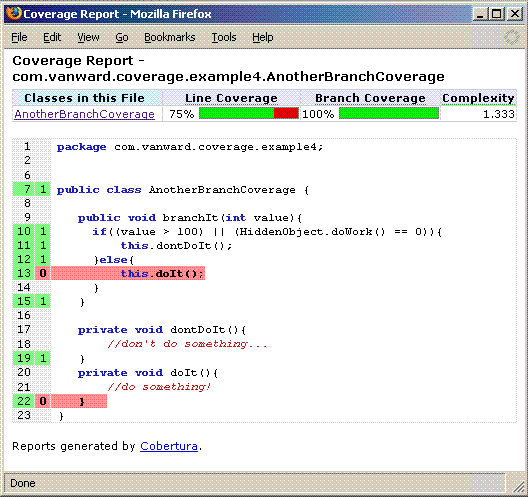
Task: Click the Complexity column header
Action: pyautogui.click(x=478, y=98)
